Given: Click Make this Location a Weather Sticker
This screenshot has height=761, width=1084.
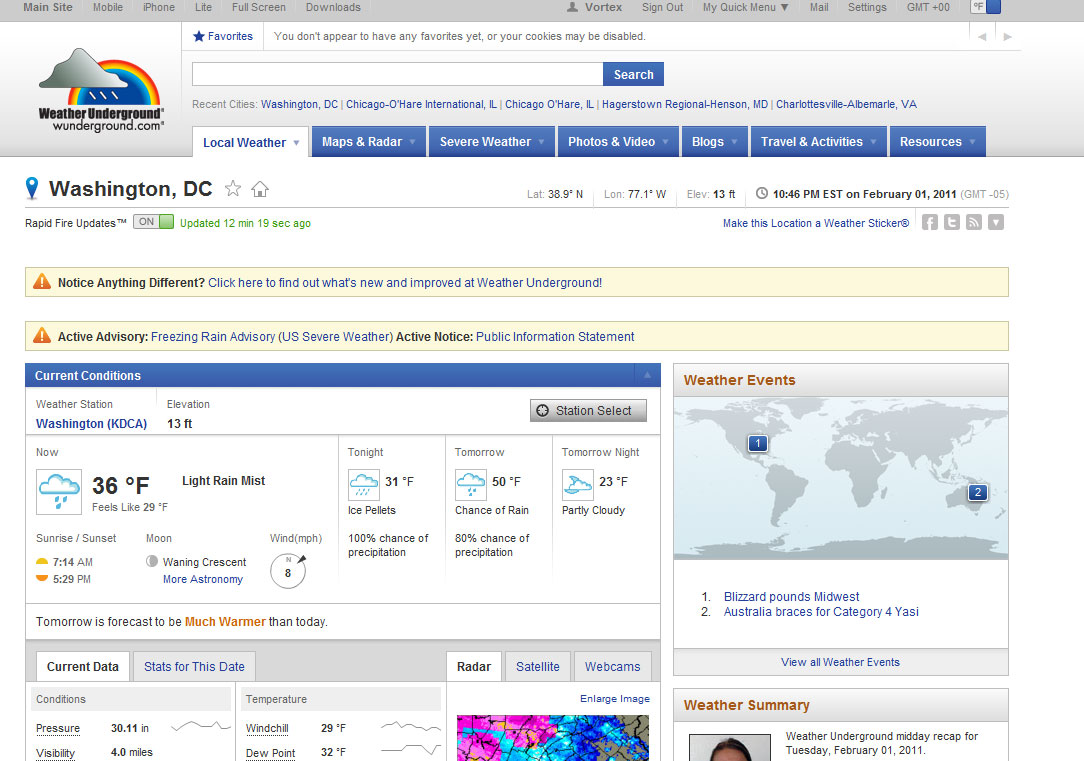Looking at the screenshot, I should point(816,223).
